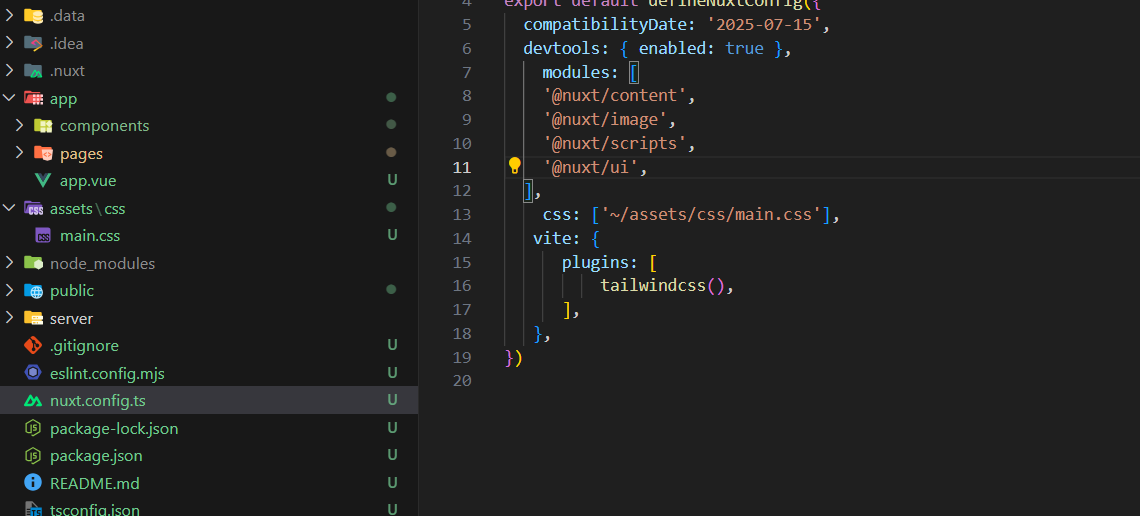Open main.css in the explorer
The height and width of the screenshot is (516, 1140).
[90, 236]
